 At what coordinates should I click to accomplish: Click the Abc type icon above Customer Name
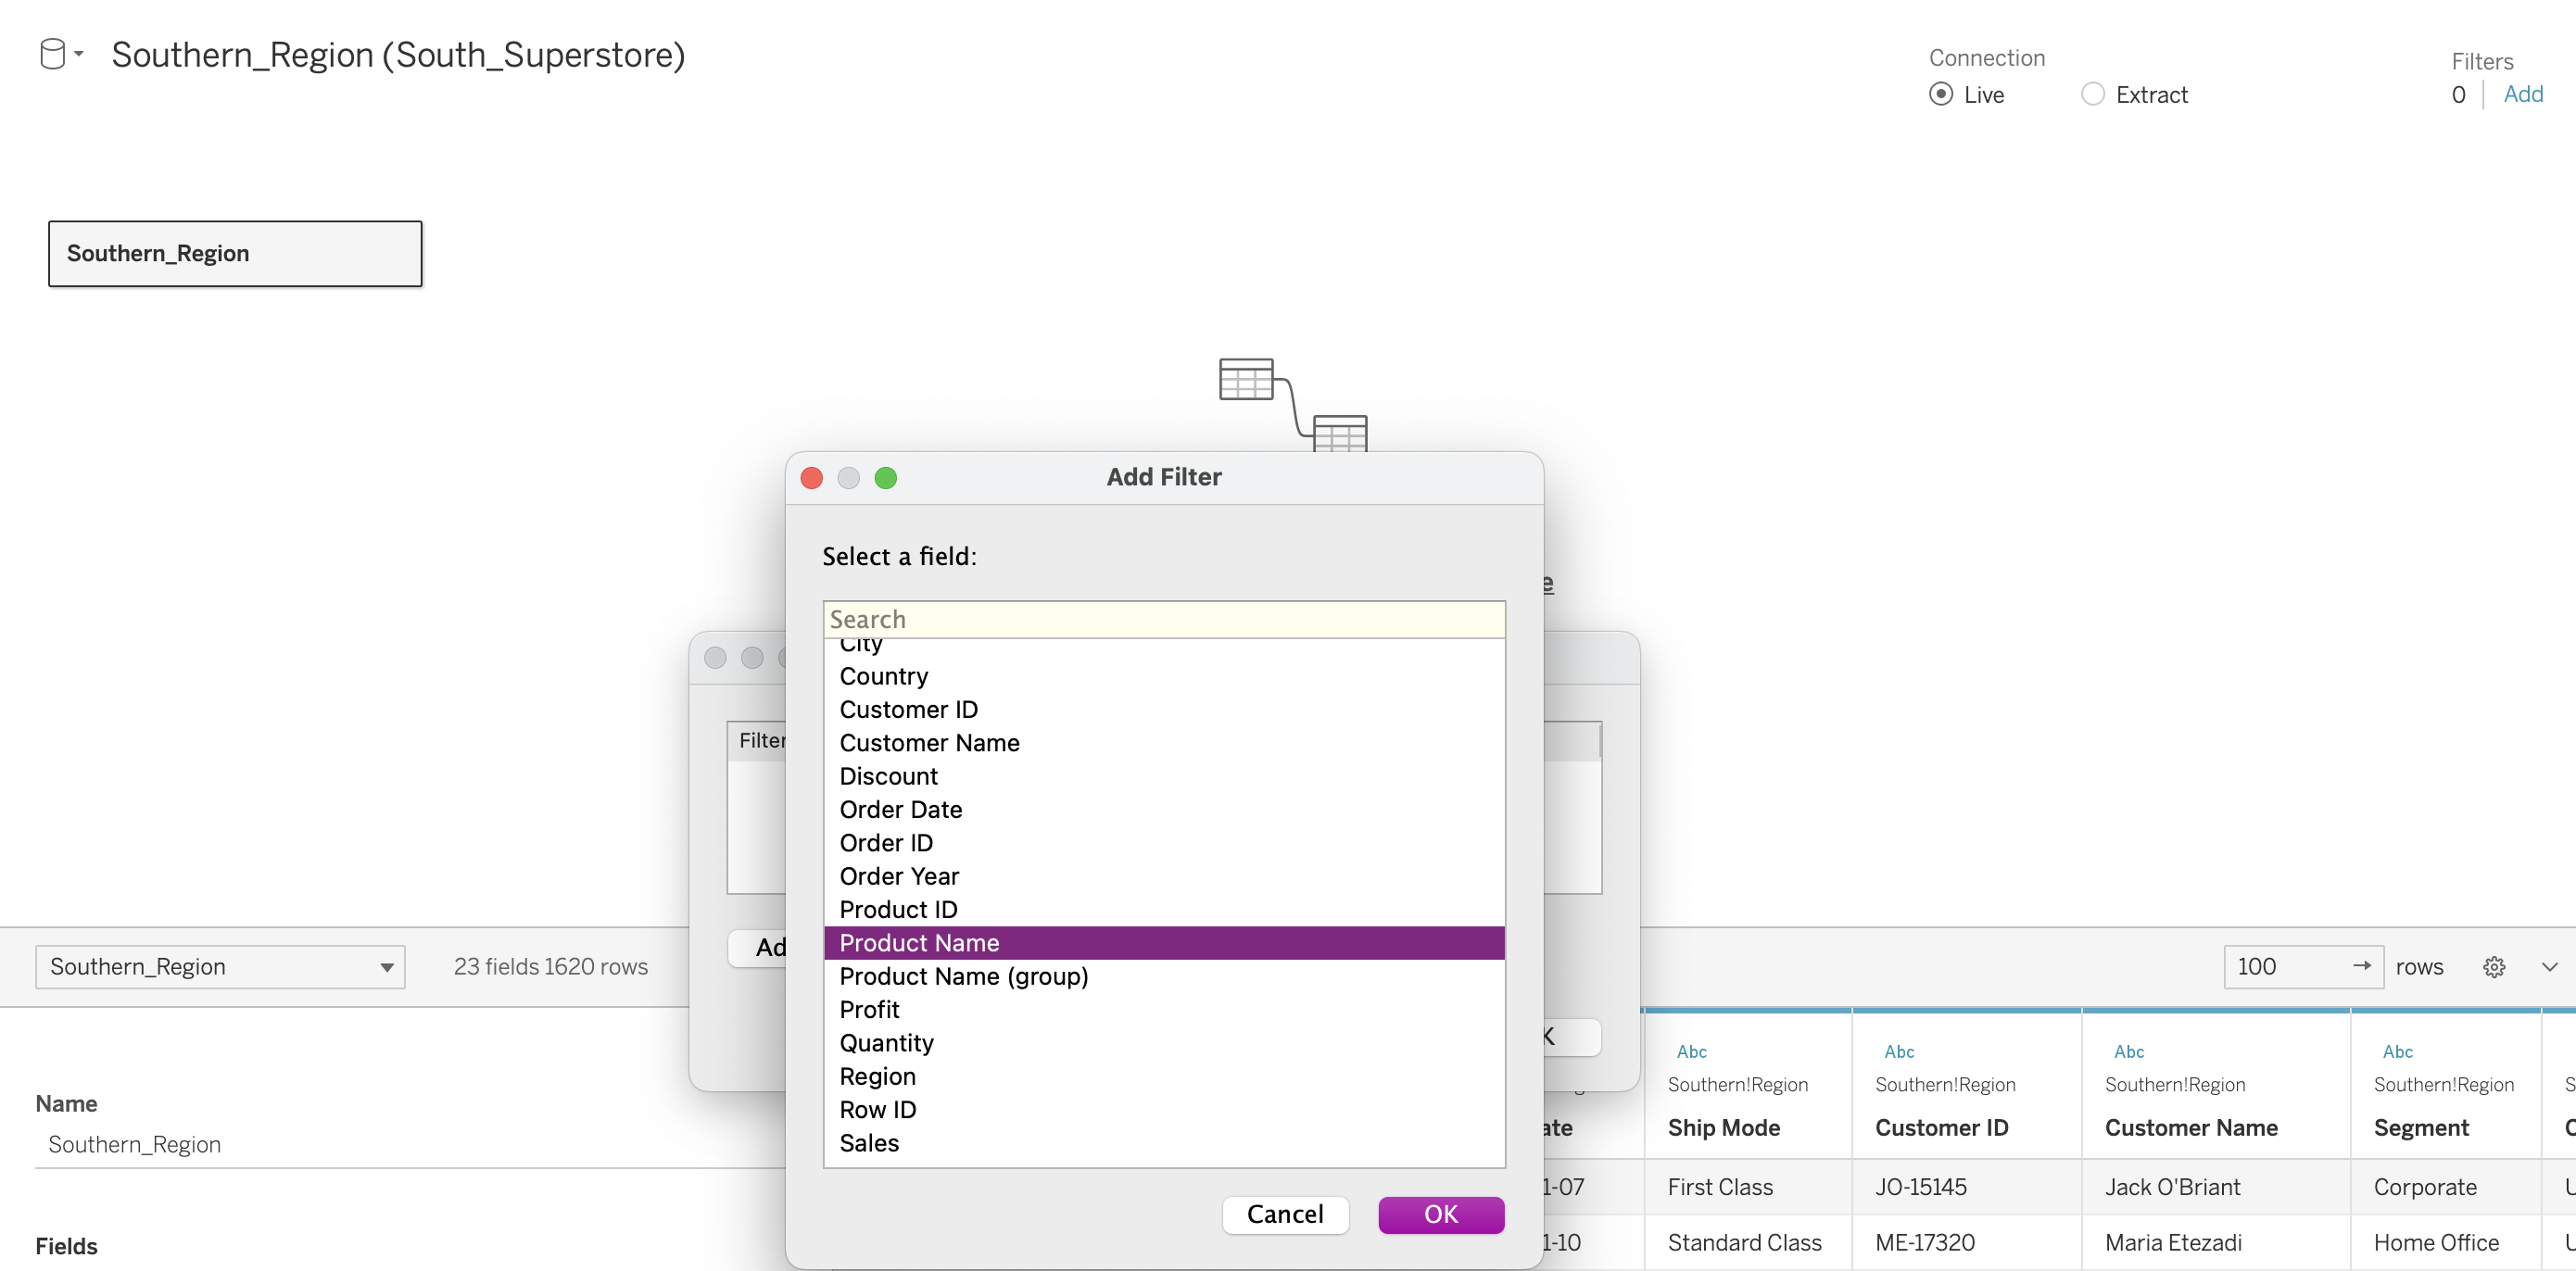[x=2128, y=1051]
